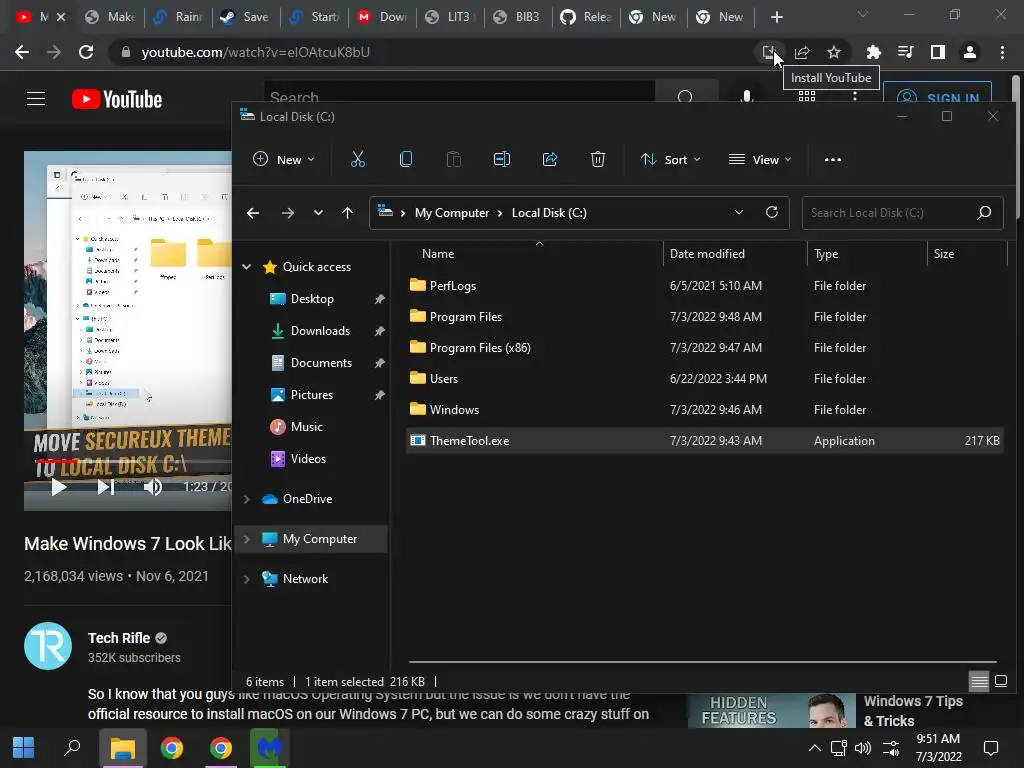Go forward in File Explorer navigation
This screenshot has height=768, width=1024.
(287, 213)
